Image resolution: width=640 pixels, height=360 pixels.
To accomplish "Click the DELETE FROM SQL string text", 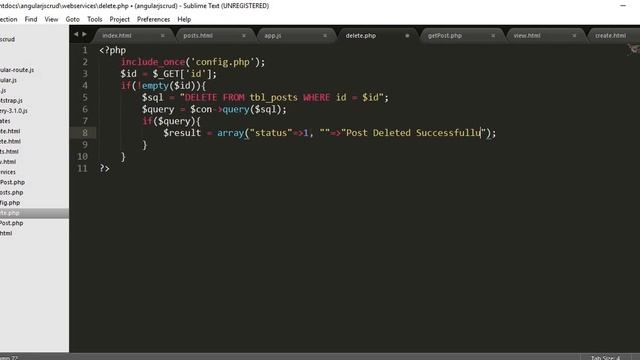I will [214, 98].
